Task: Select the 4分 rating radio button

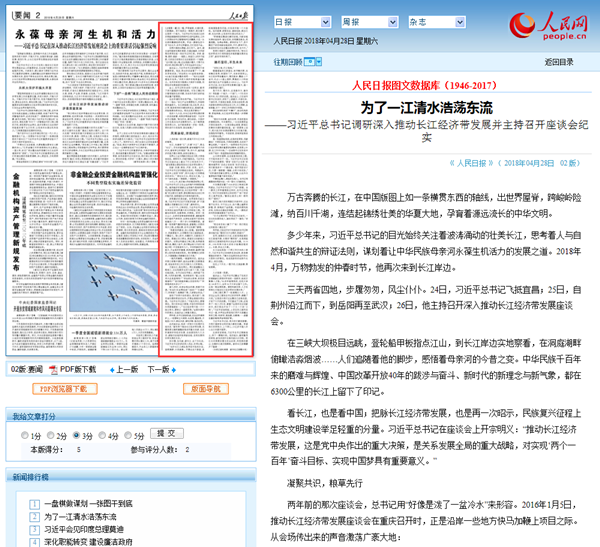Action: (x=102, y=435)
